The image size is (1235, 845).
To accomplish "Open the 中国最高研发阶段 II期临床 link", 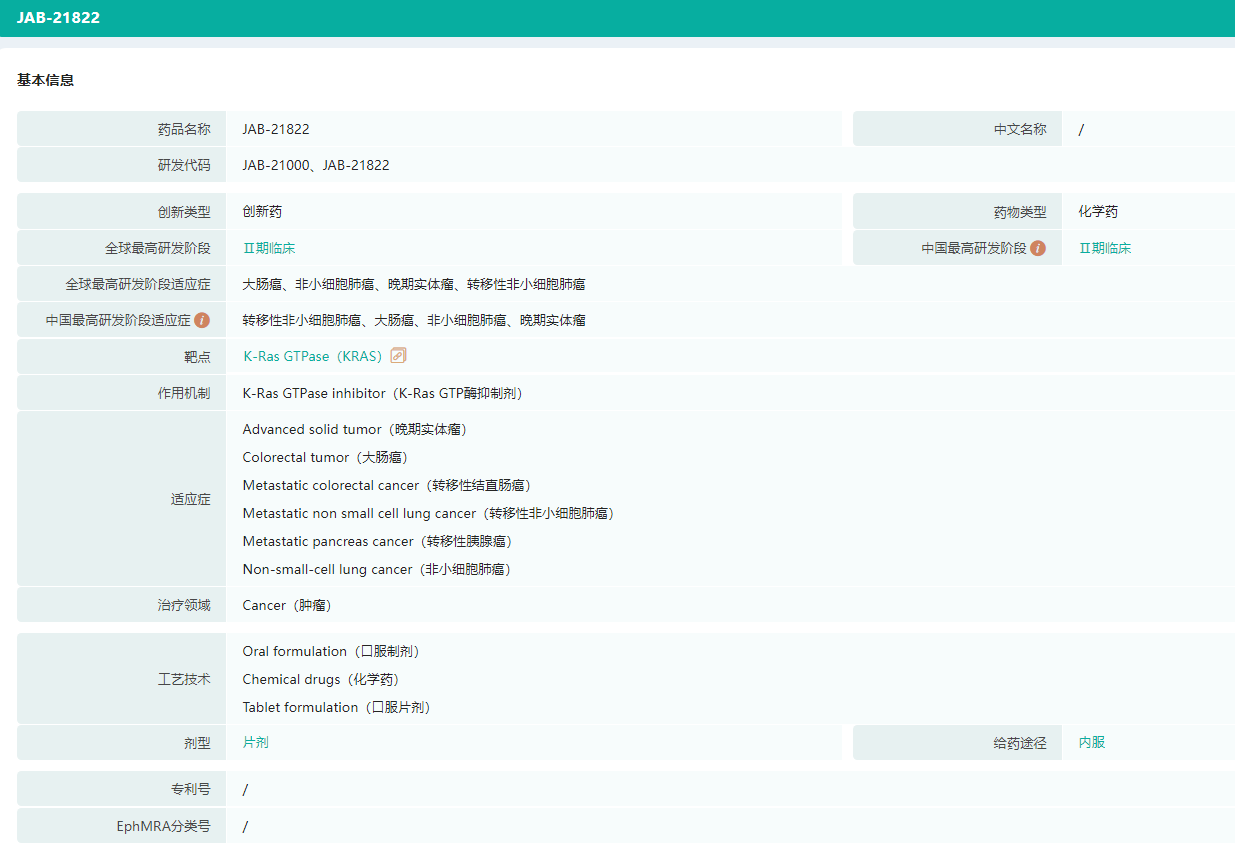I will 1105,248.
